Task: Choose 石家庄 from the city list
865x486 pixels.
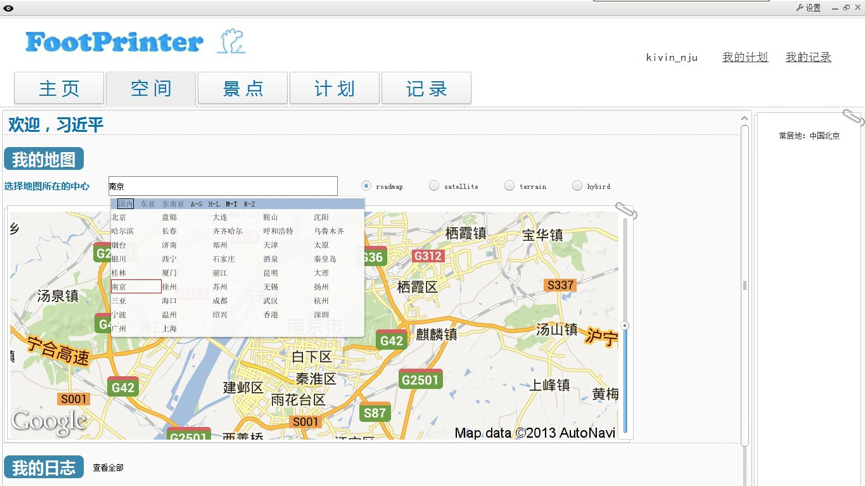Action: click(x=224, y=259)
